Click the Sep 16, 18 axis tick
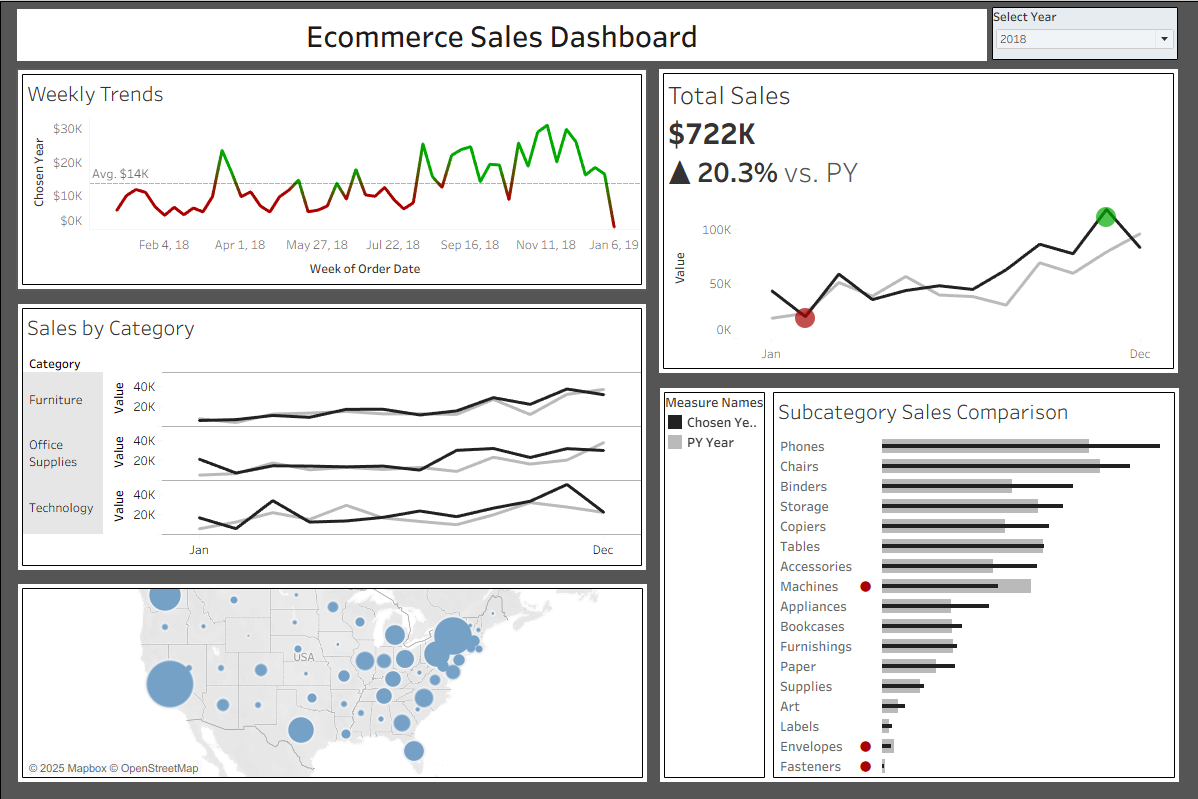Image resolution: width=1198 pixels, height=799 pixels. (x=469, y=245)
